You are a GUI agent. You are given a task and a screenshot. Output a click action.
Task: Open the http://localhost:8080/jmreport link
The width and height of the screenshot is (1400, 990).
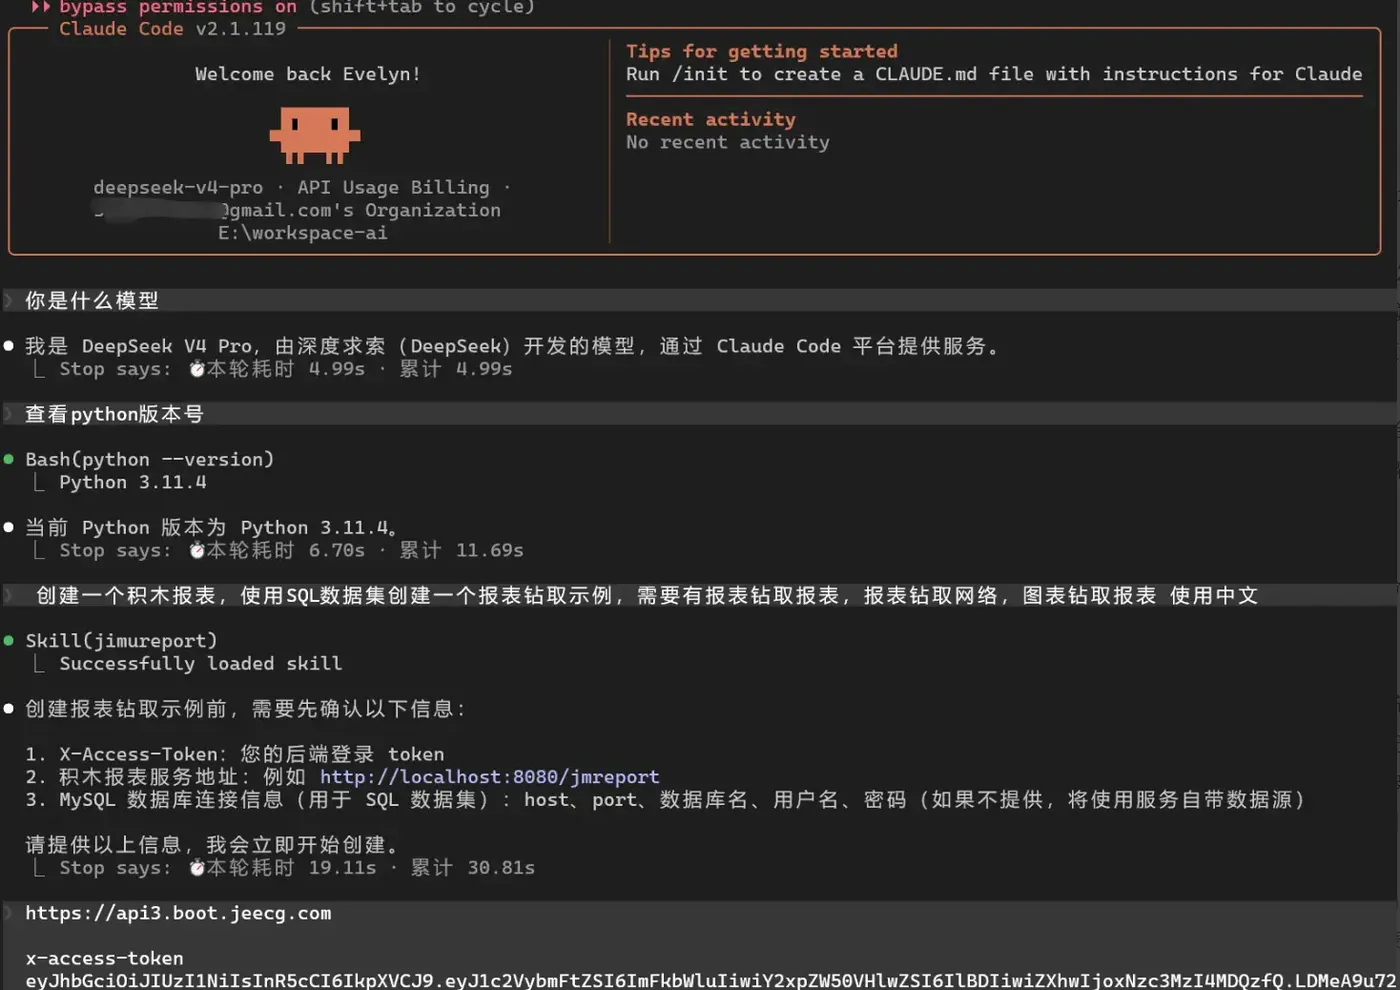point(489,777)
